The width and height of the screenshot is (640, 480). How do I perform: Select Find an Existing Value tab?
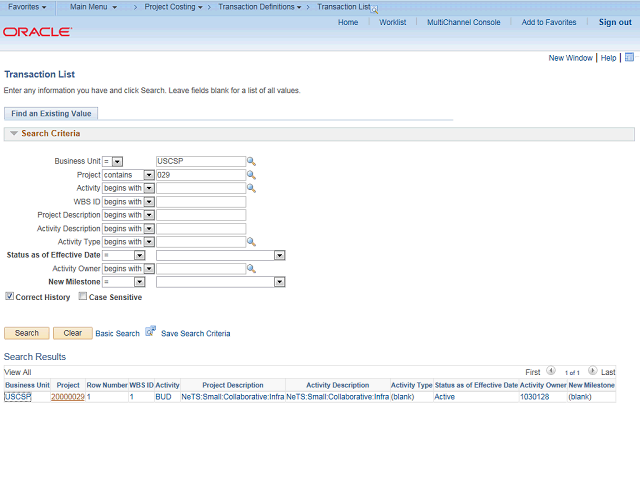click(51, 113)
